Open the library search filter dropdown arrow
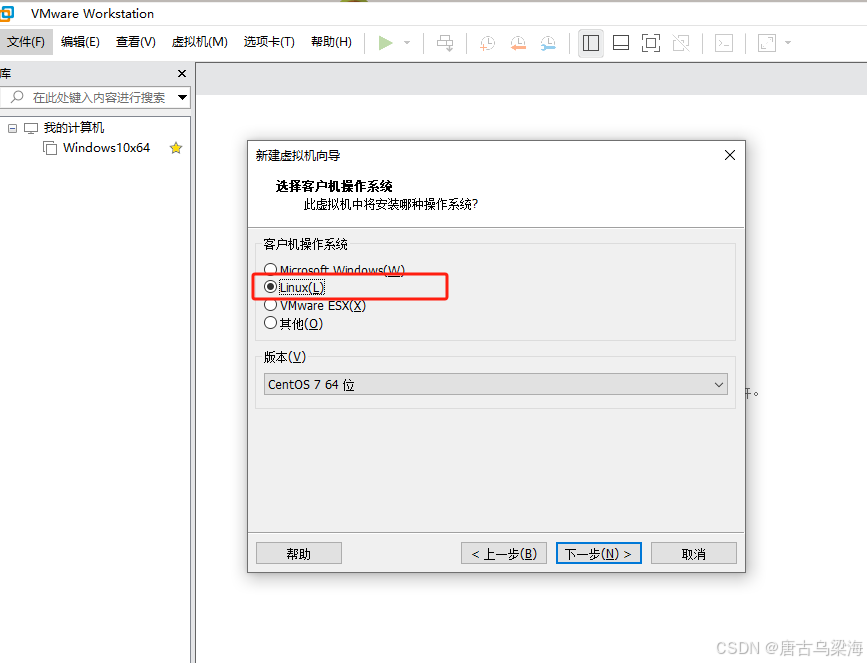 [182, 97]
